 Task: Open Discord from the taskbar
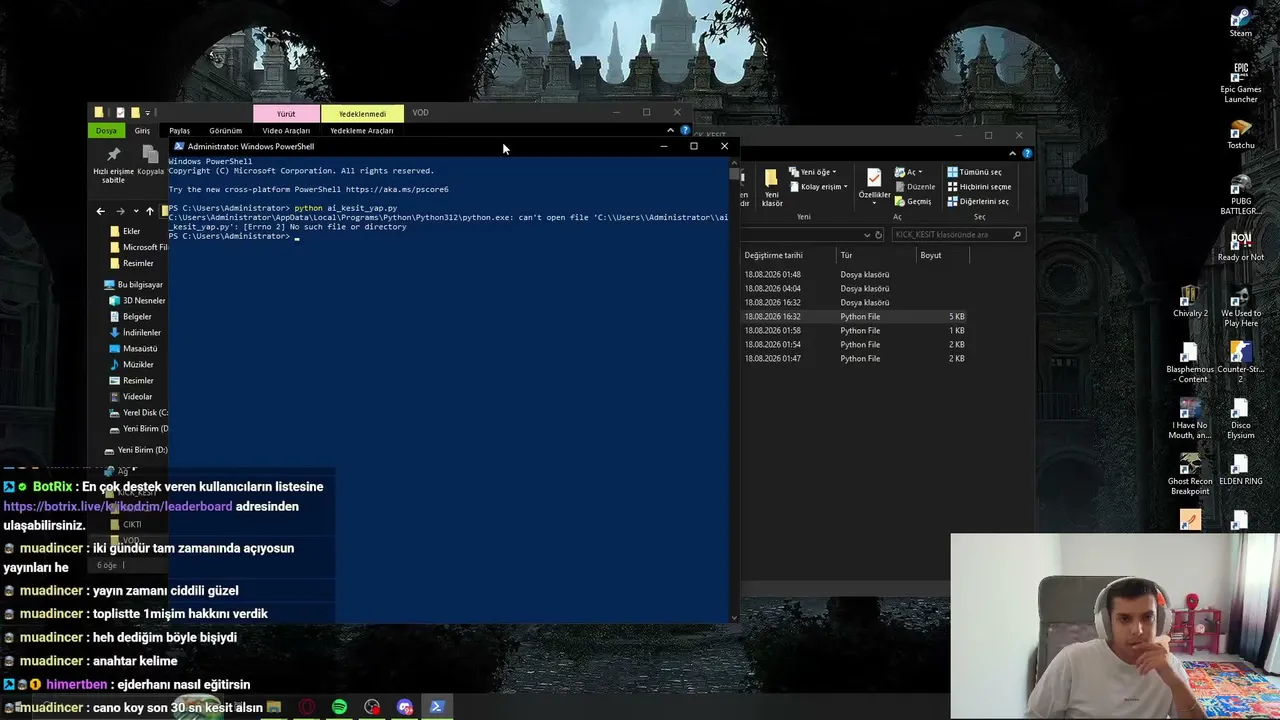pos(404,707)
